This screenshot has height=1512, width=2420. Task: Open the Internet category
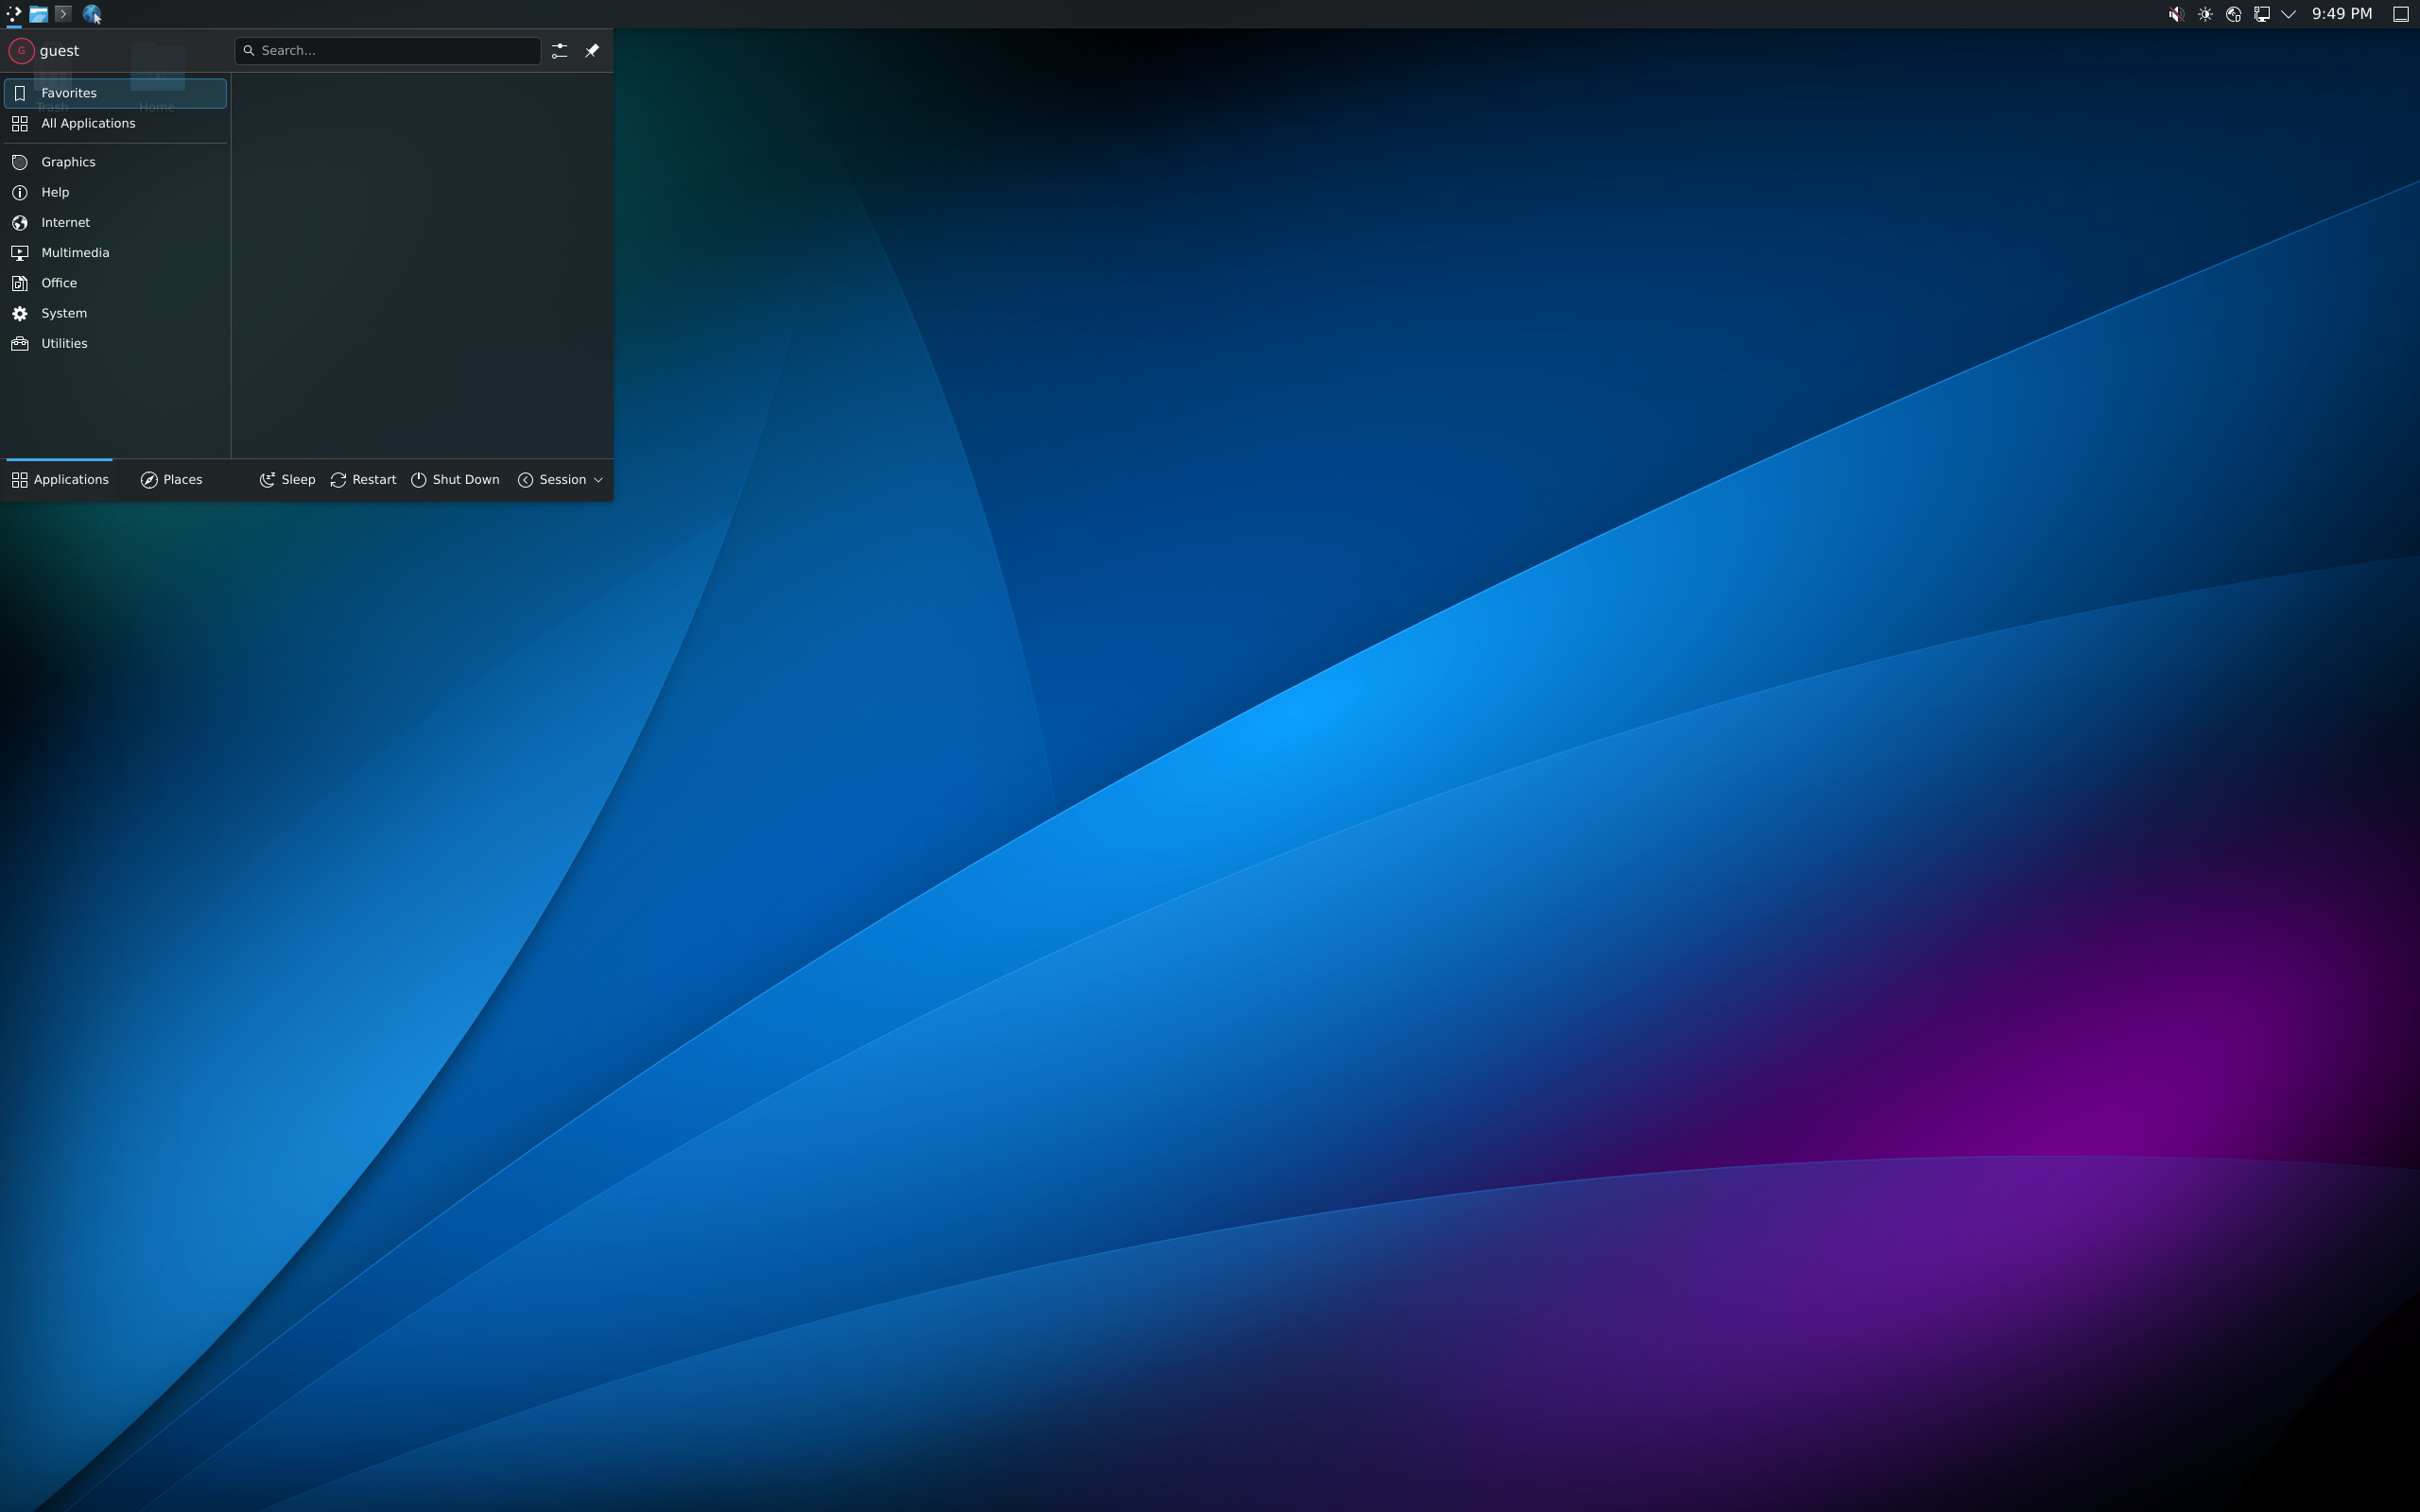115,222
